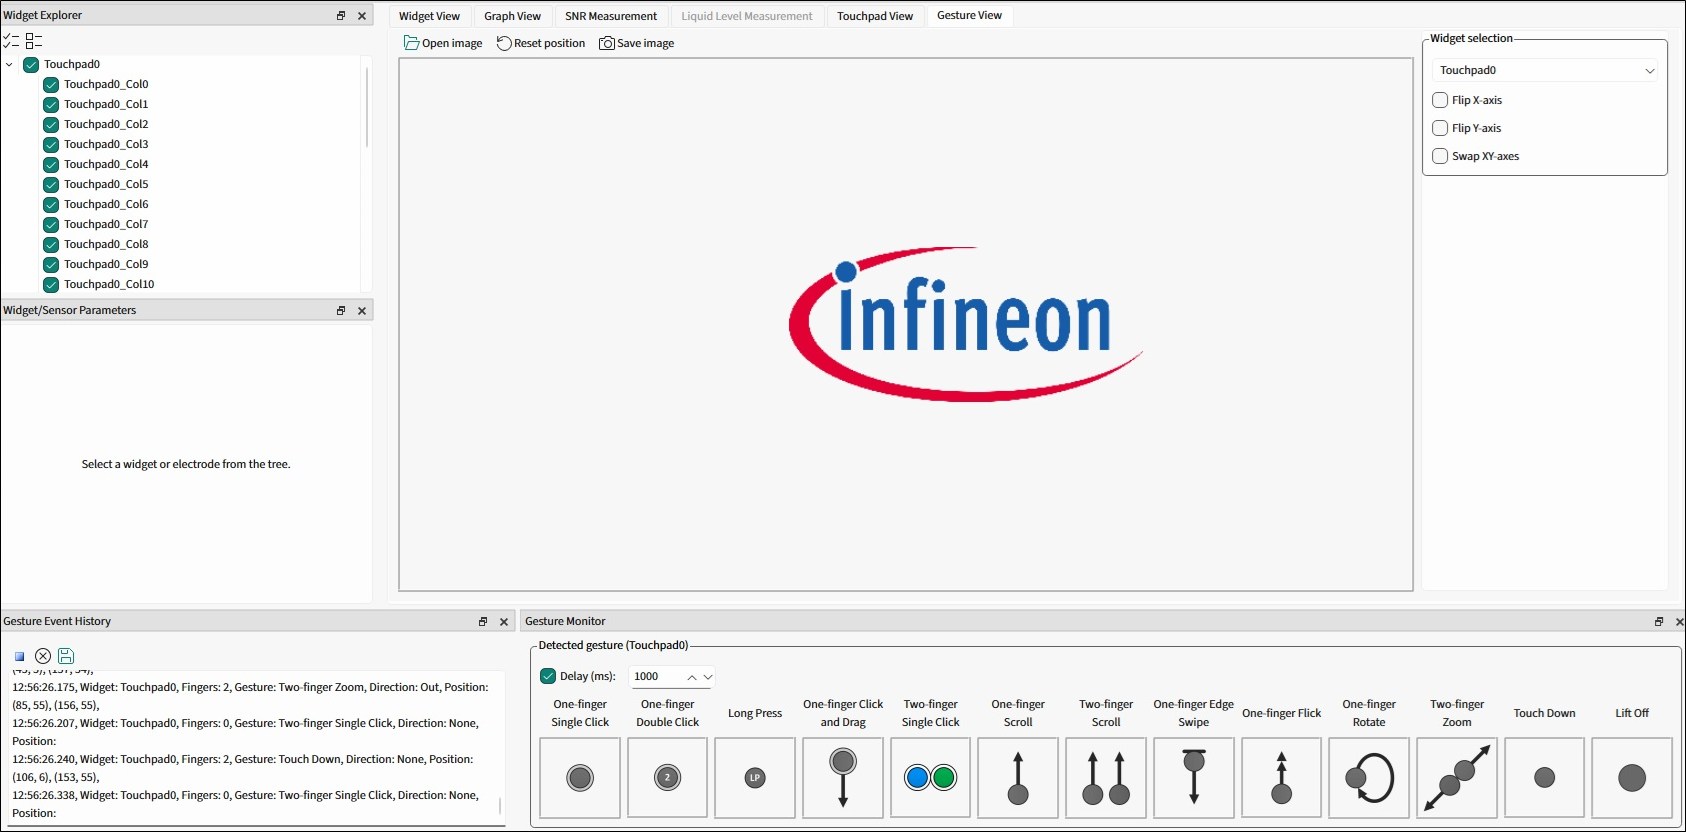Viewport: 1686px width, 832px height.
Task: Click the One-finger Rotate gesture icon
Action: coord(1369,778)
